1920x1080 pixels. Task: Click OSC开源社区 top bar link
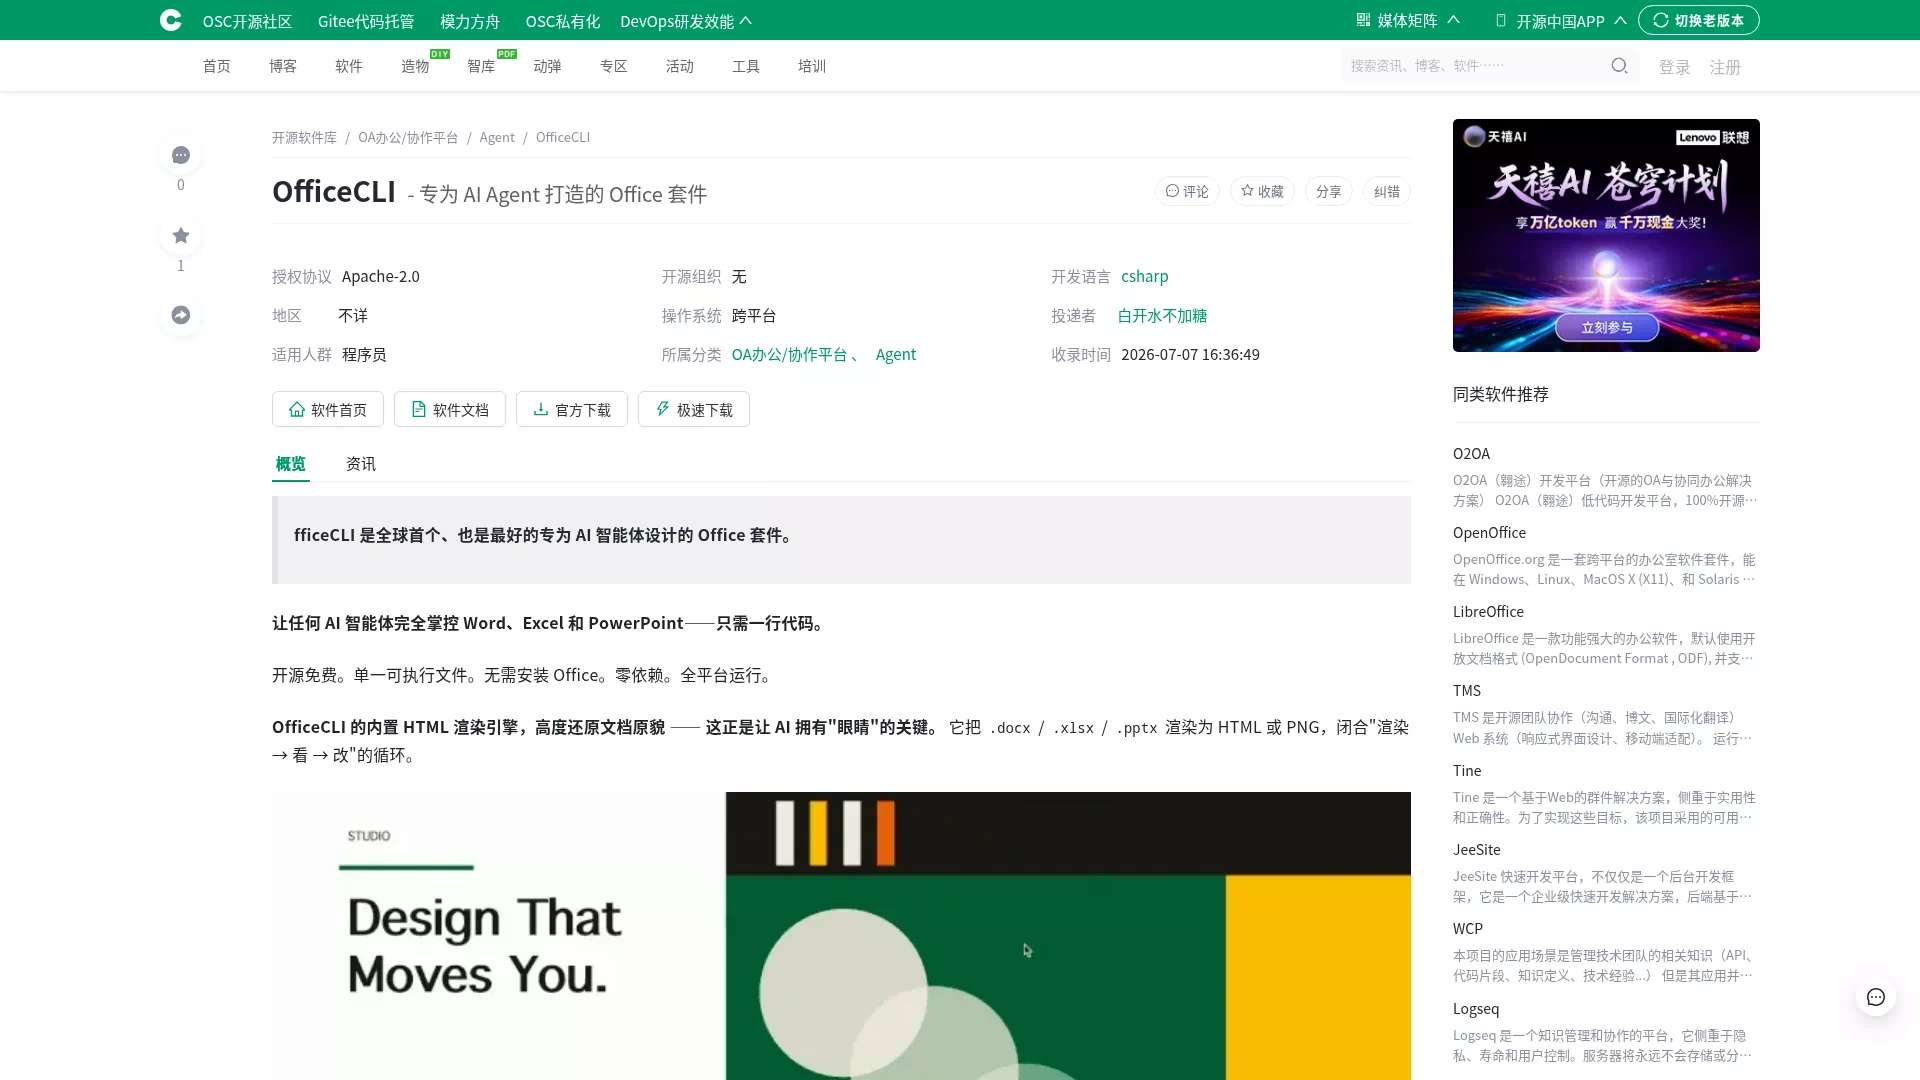[x=247, y=21]
